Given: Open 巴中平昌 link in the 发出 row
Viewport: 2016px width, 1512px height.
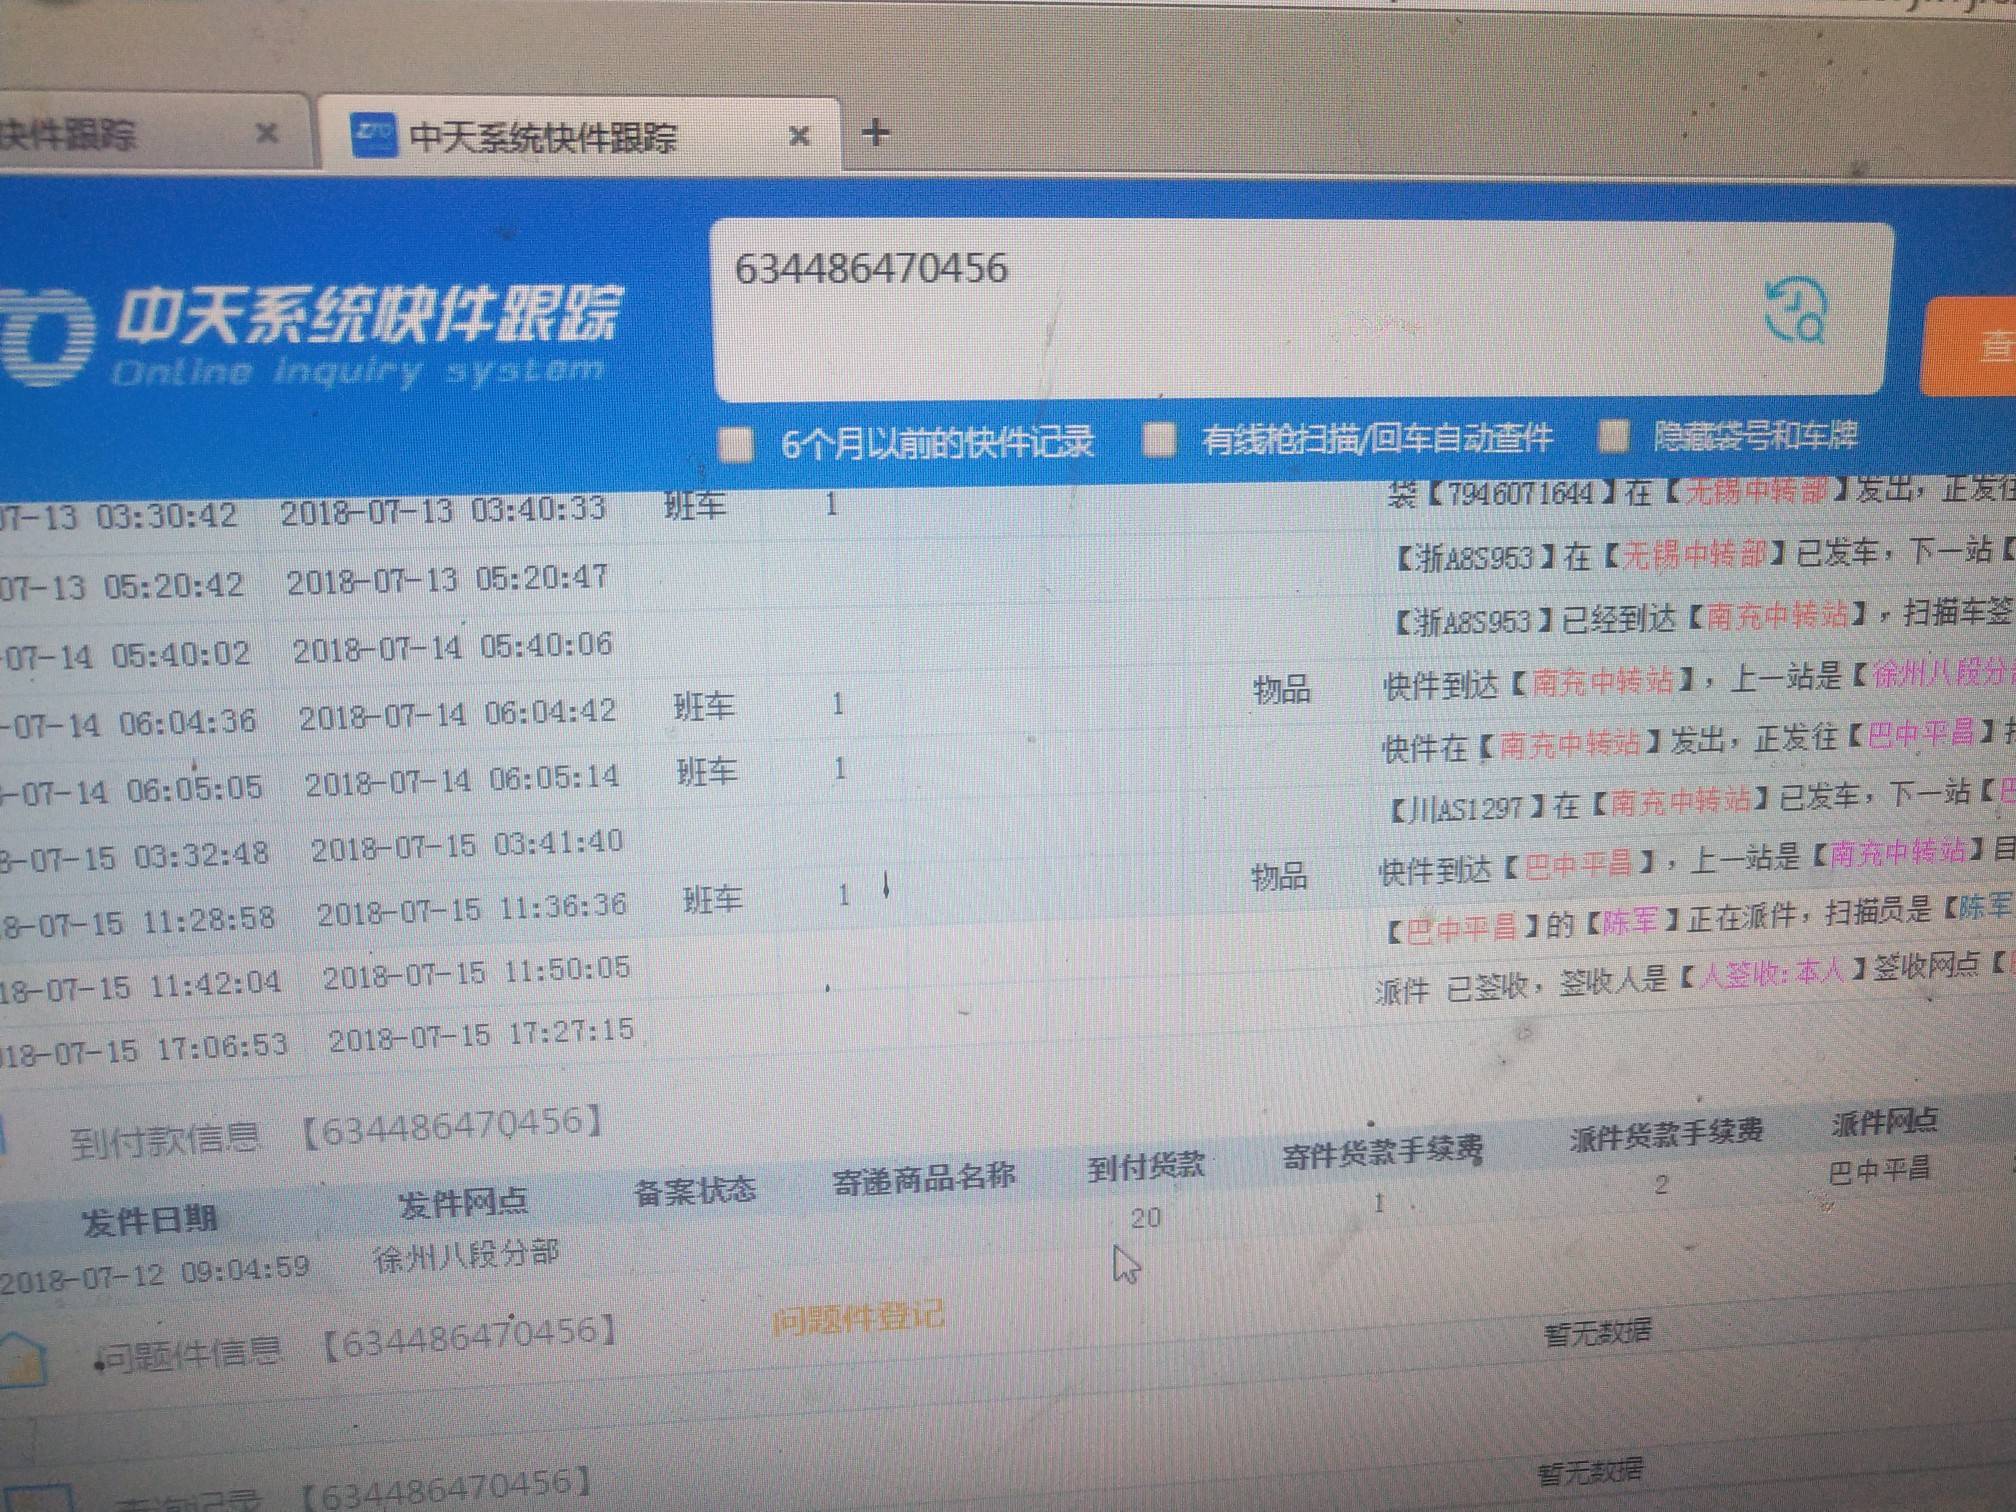Looking at the screenshot, I should (x=1921, y=734).
